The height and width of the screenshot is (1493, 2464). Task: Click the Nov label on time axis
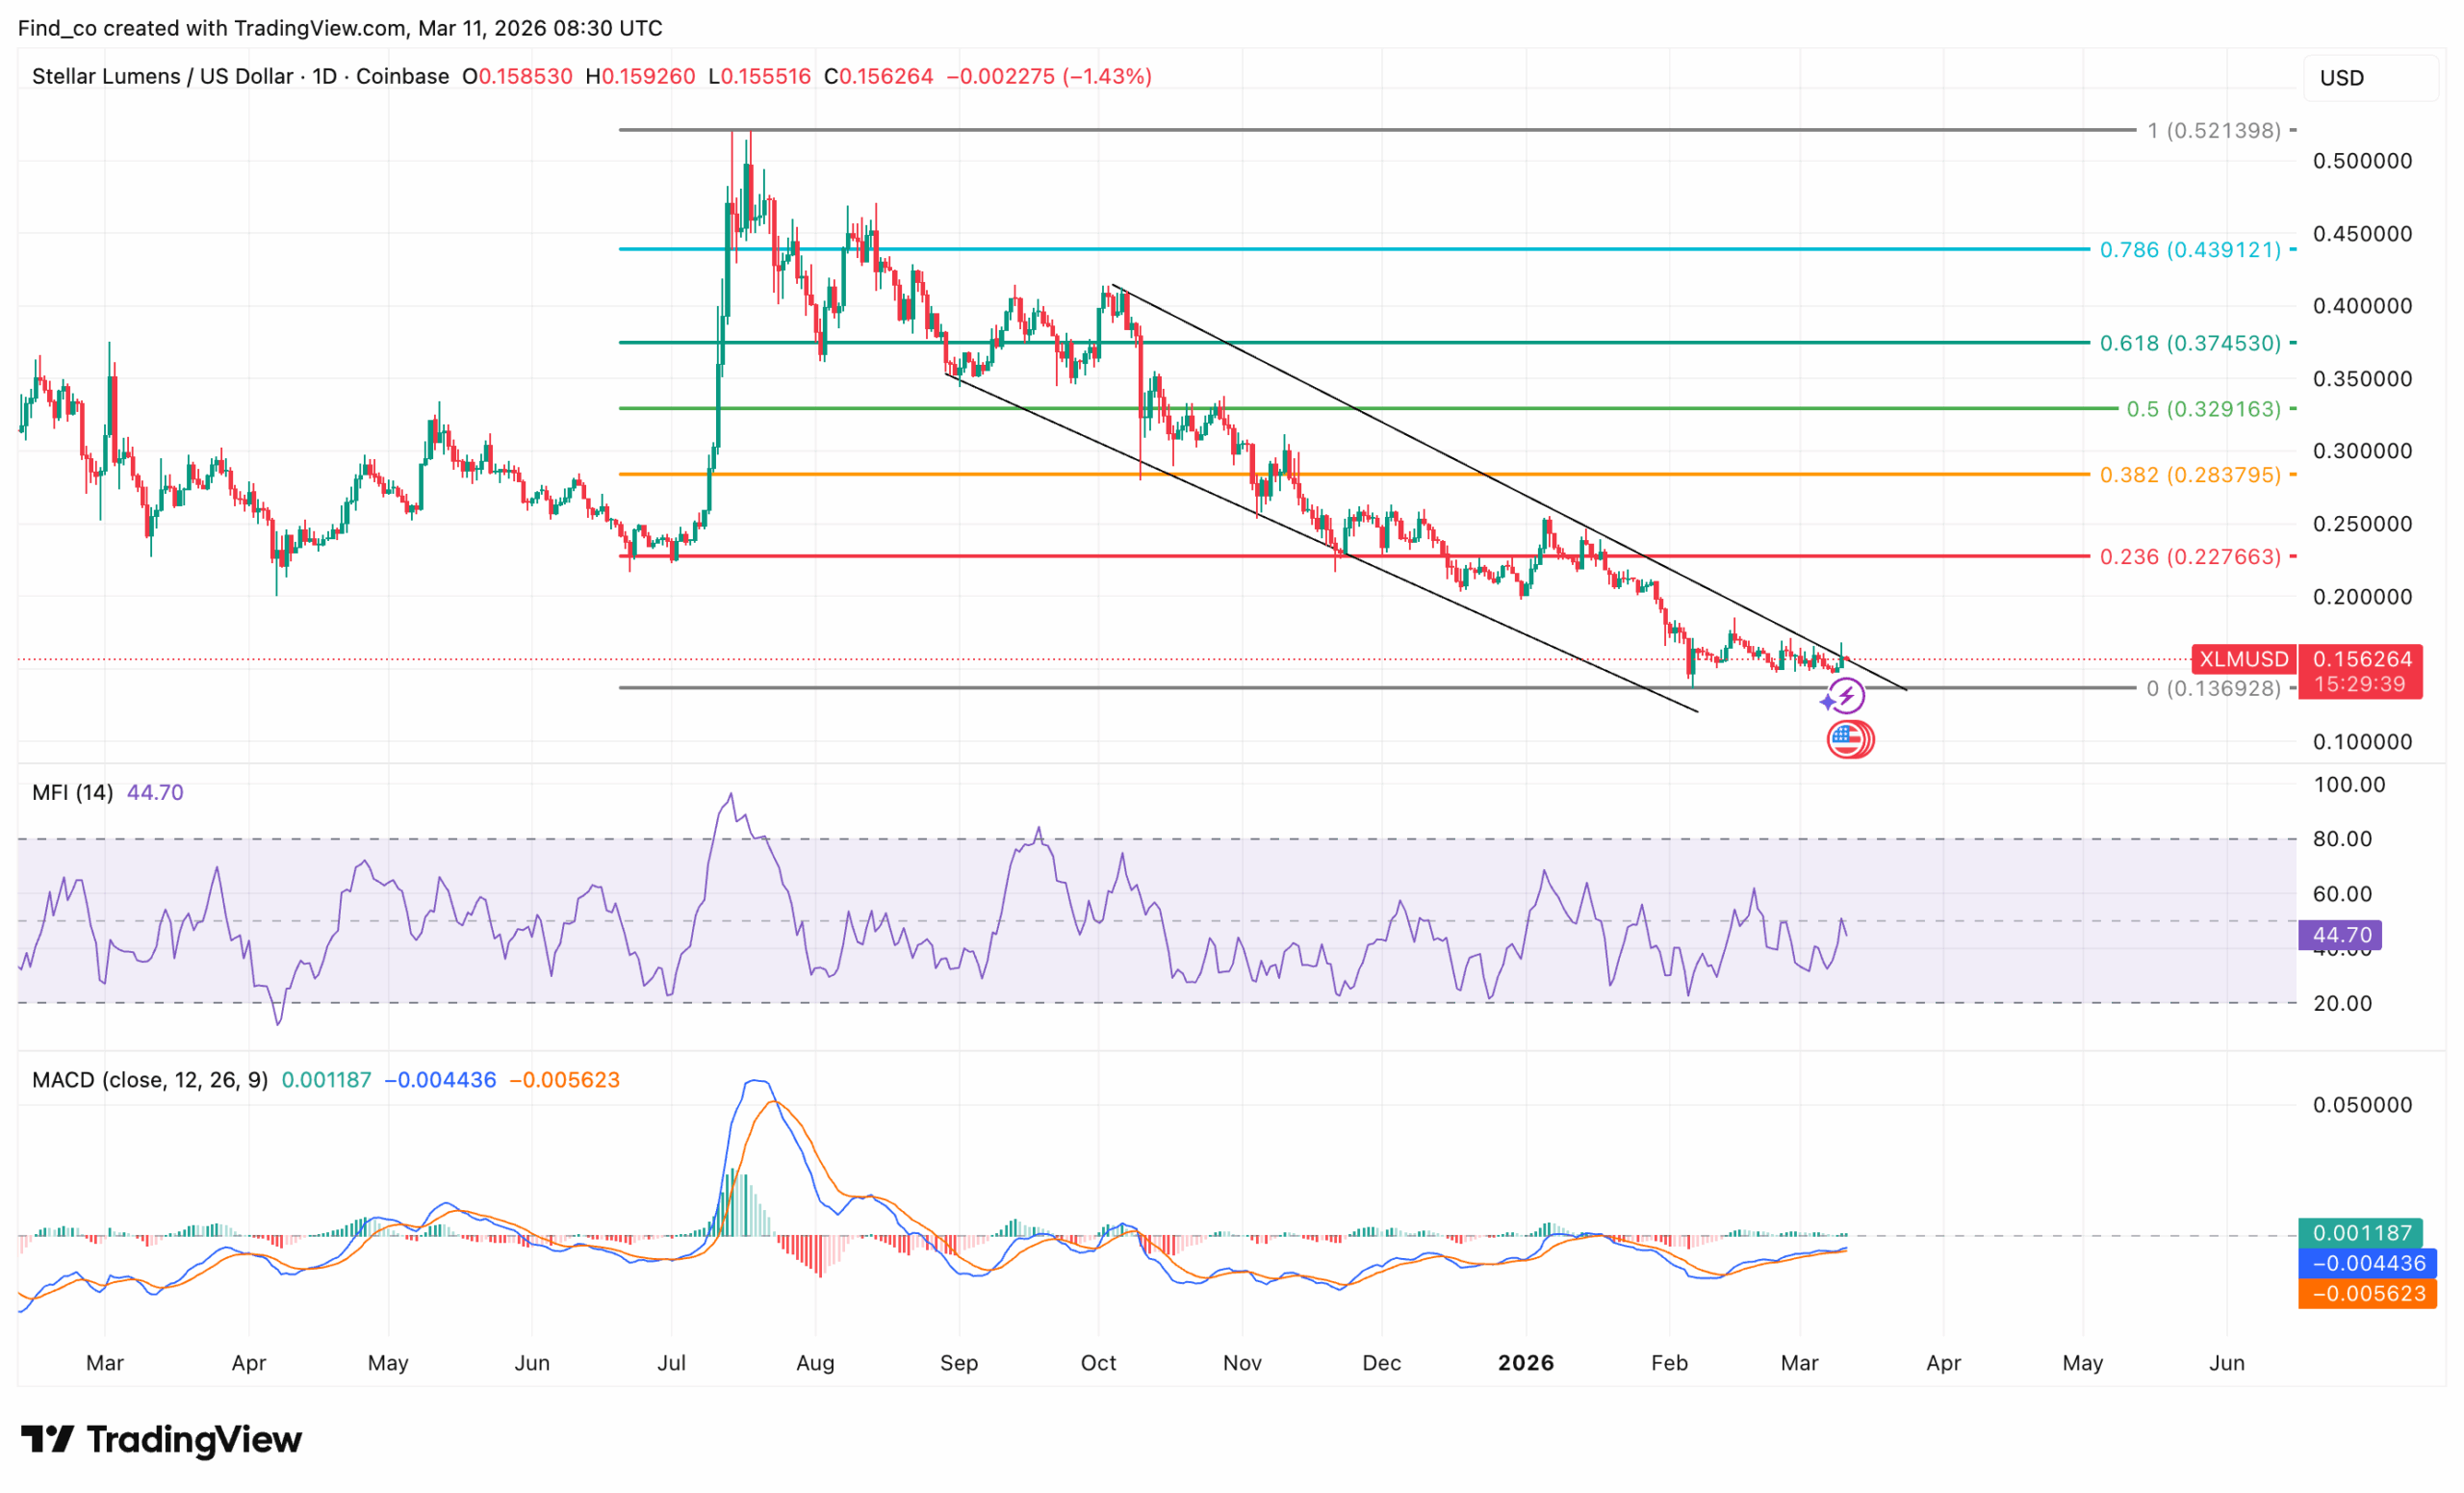click(x=1242, y=1363)
